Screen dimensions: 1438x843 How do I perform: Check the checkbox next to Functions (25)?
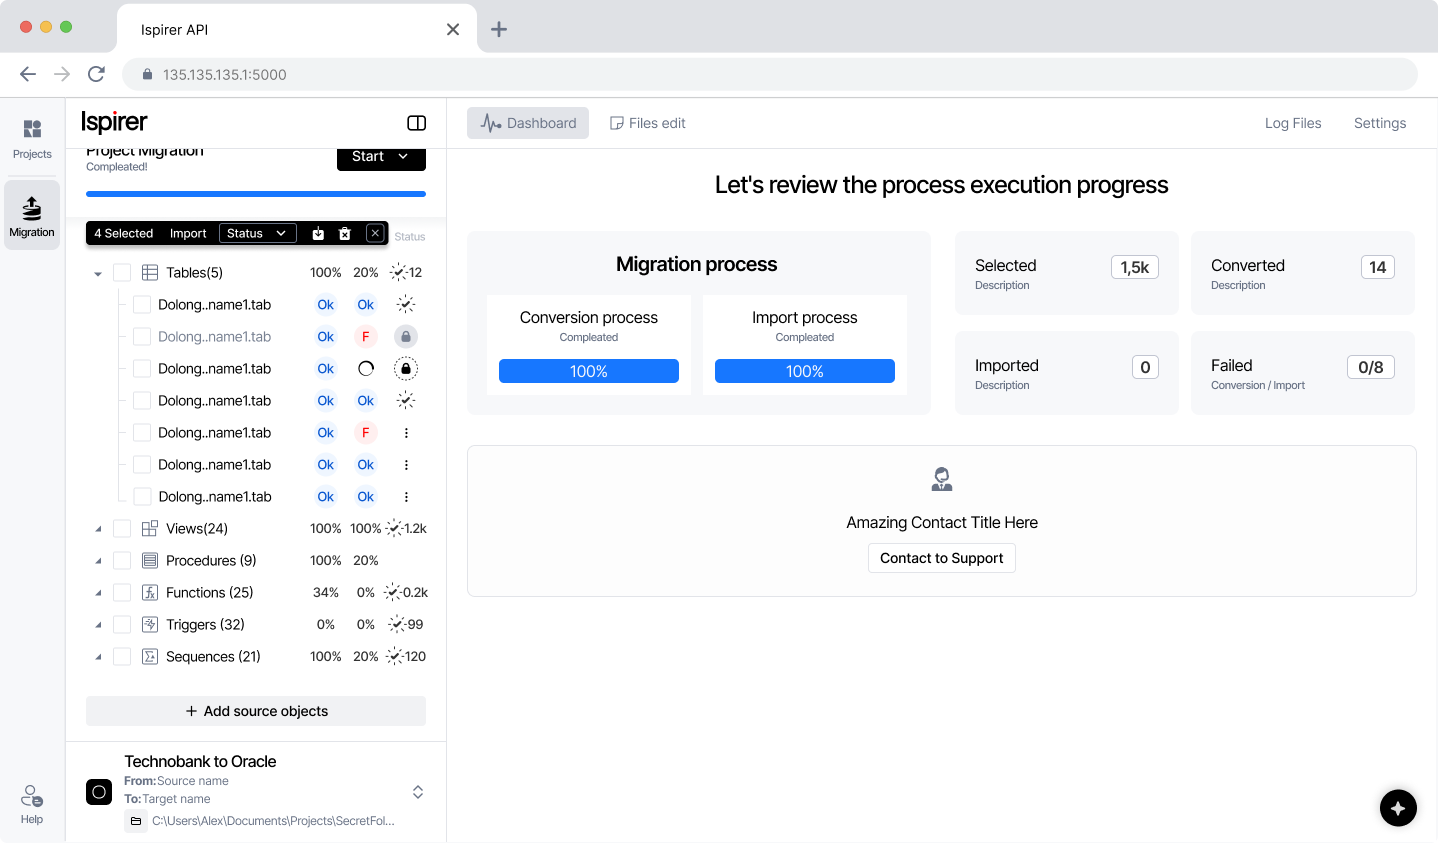point(121,592)
